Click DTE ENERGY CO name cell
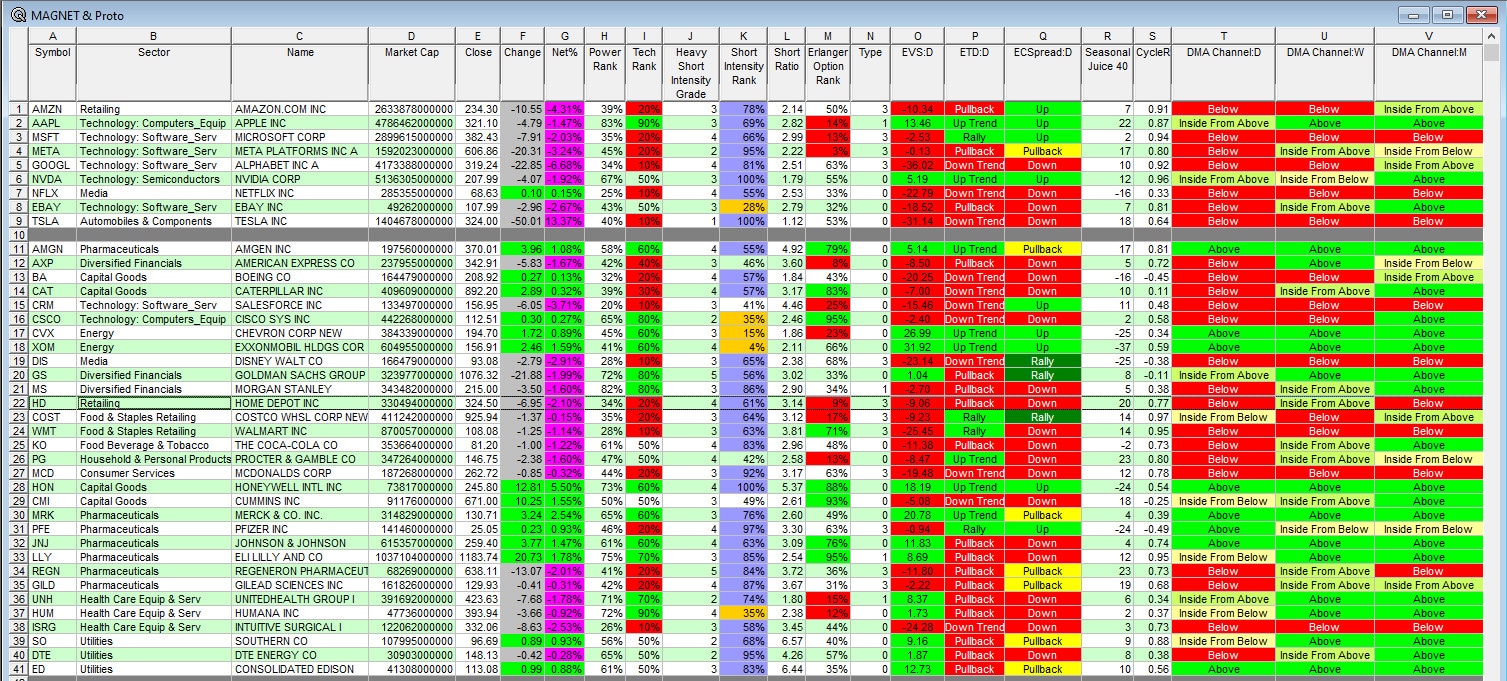This screenshot has width=1507, height=681. (300, 655)
